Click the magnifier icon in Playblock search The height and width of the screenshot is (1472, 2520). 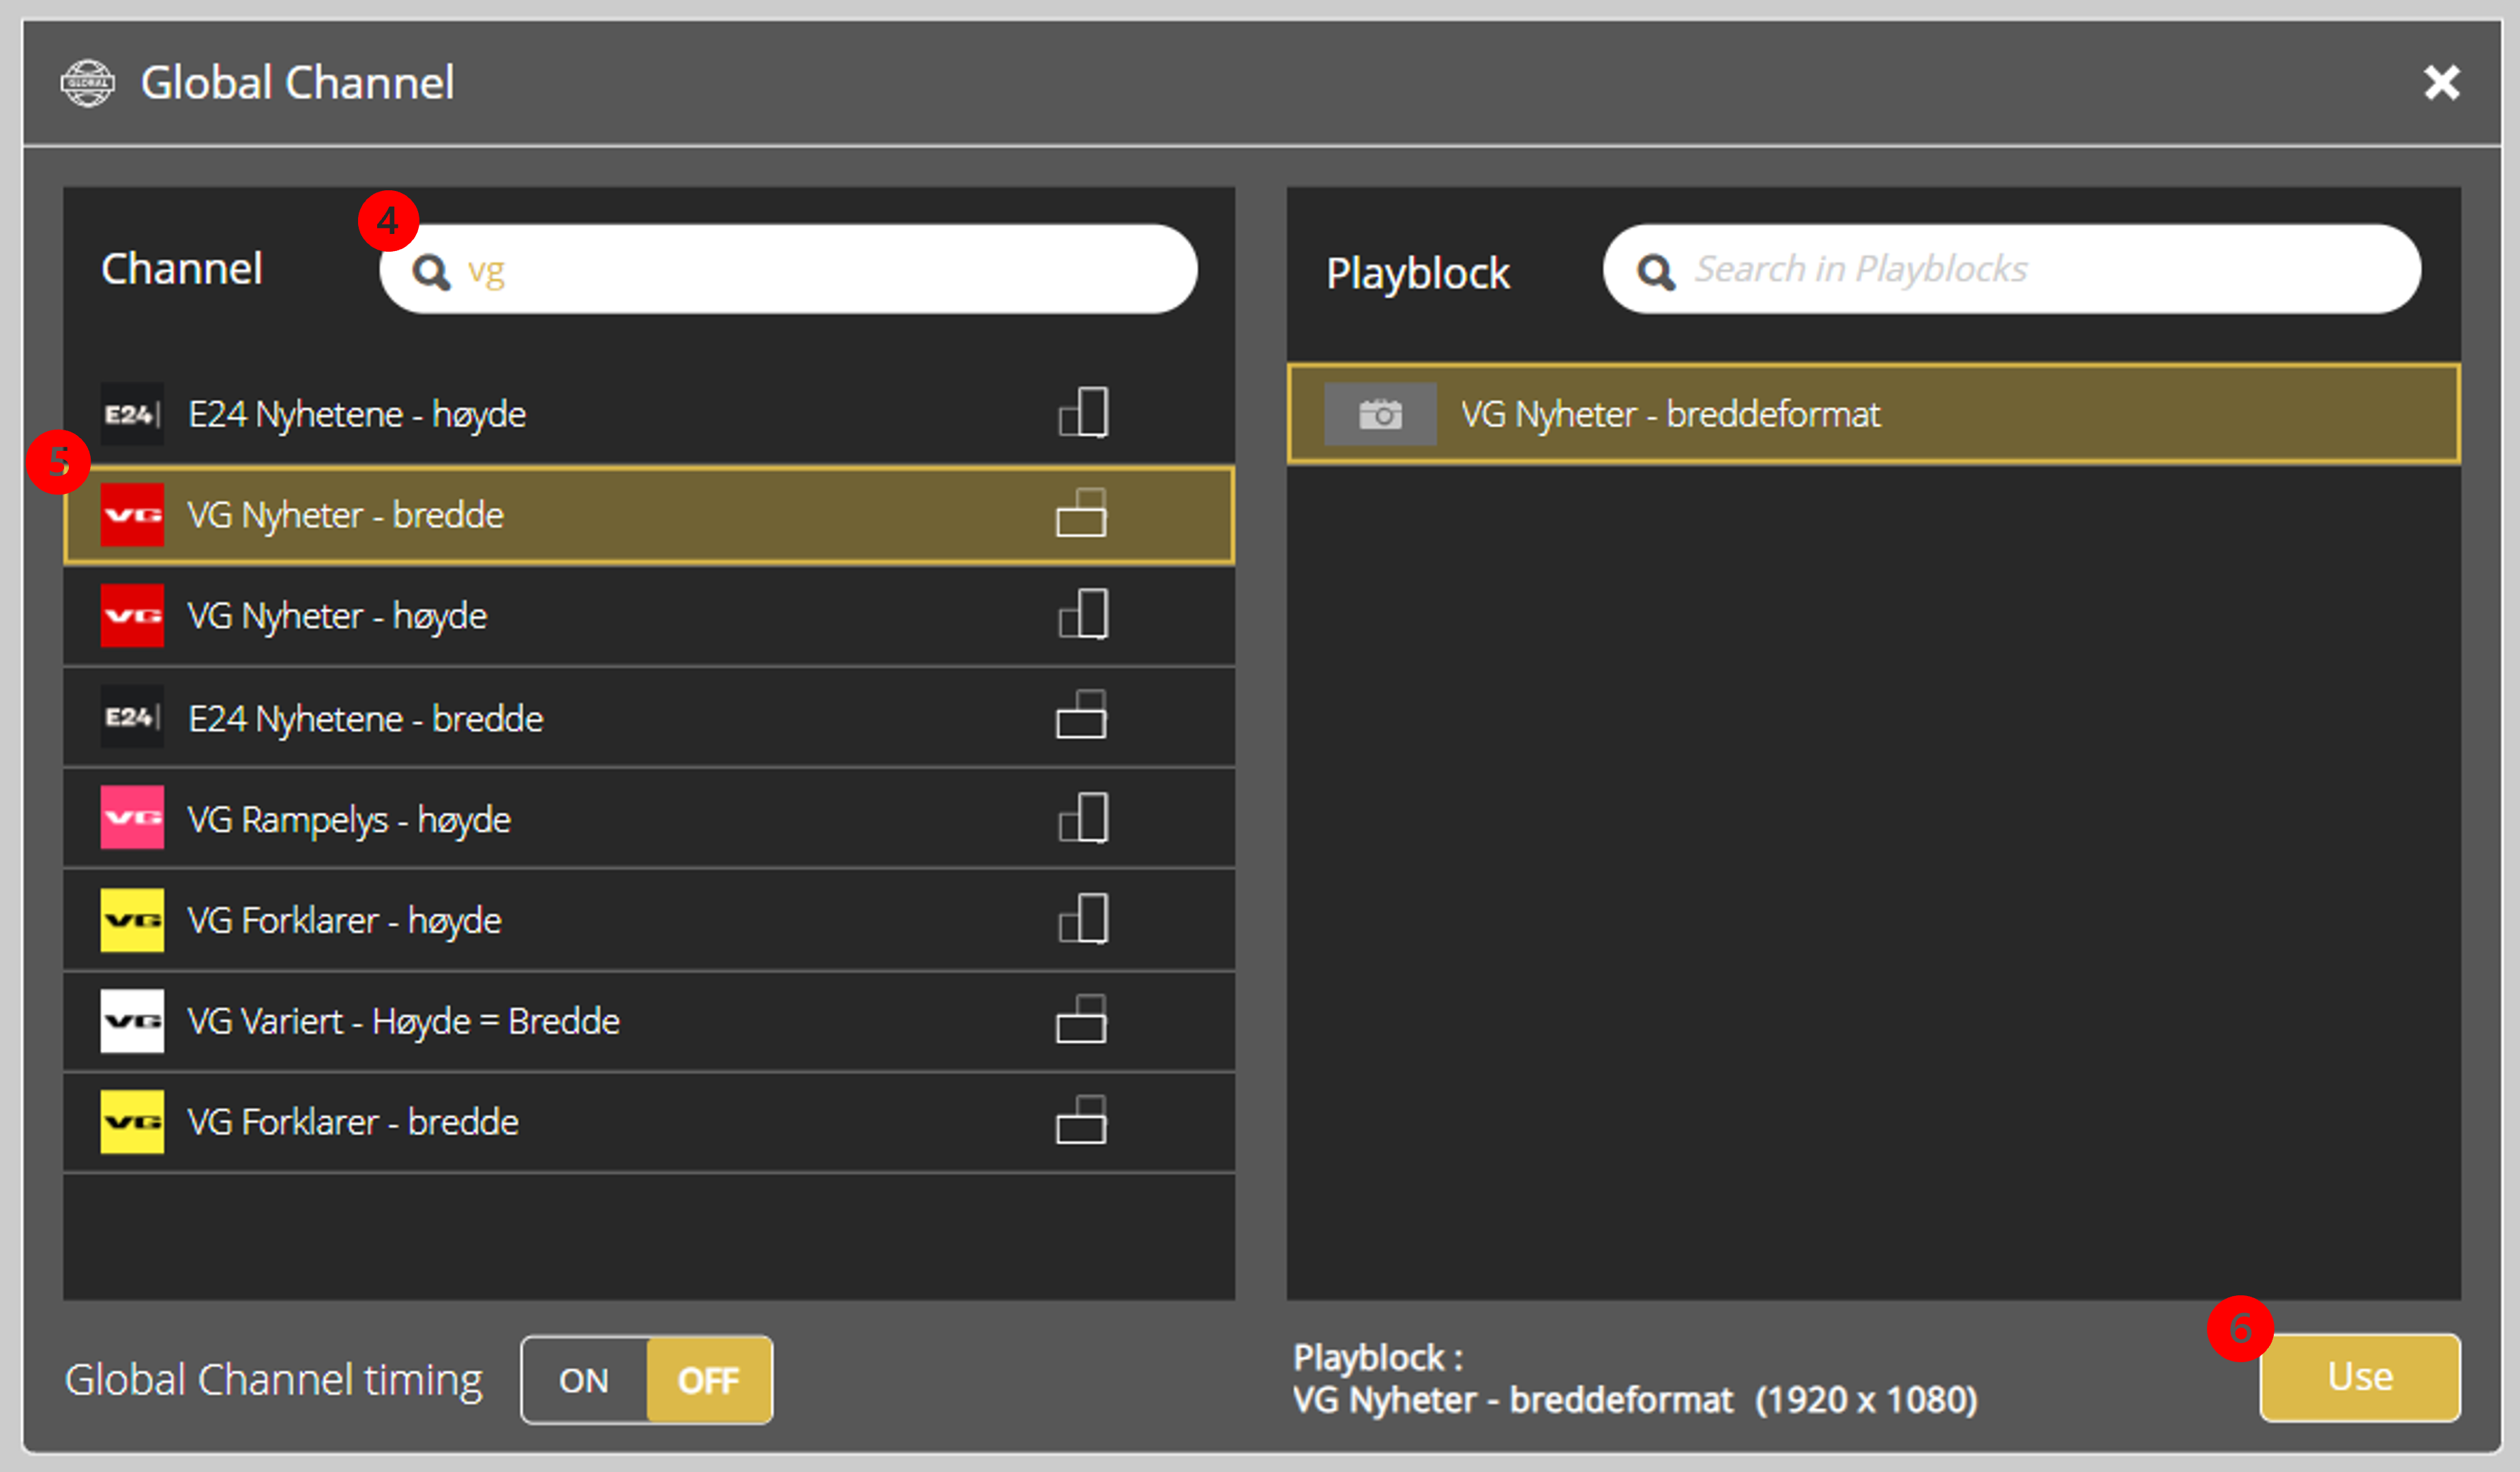pyautogui.click(x=1656, y=271)
